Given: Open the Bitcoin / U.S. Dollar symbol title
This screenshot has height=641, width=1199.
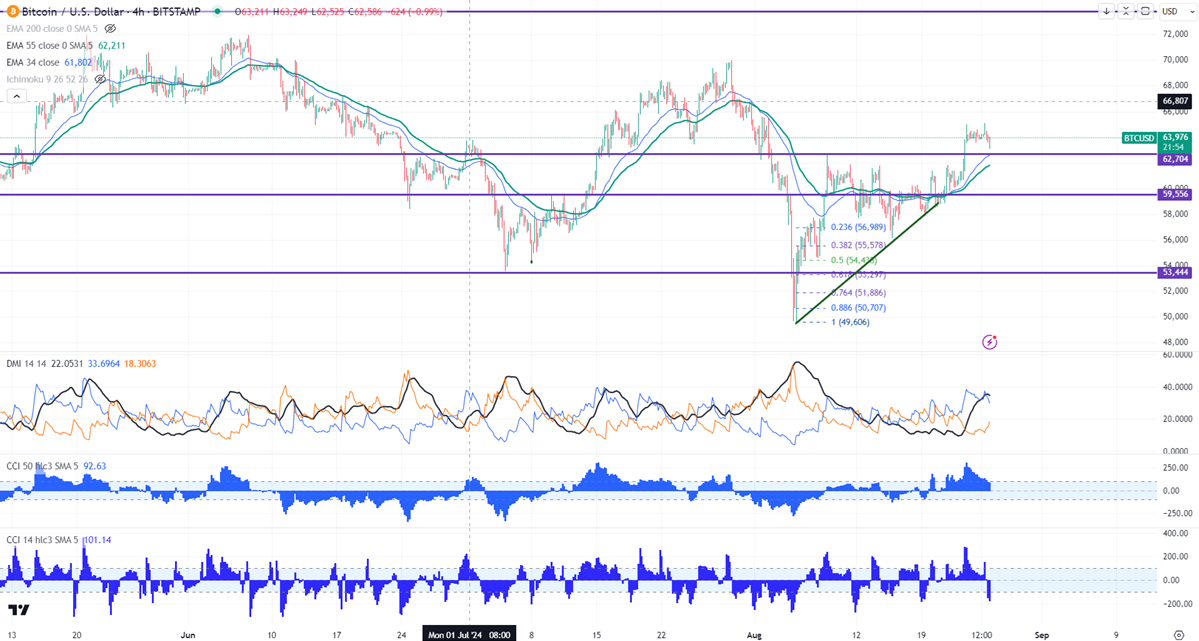Looking at the screenshot, I should [111, 11].
